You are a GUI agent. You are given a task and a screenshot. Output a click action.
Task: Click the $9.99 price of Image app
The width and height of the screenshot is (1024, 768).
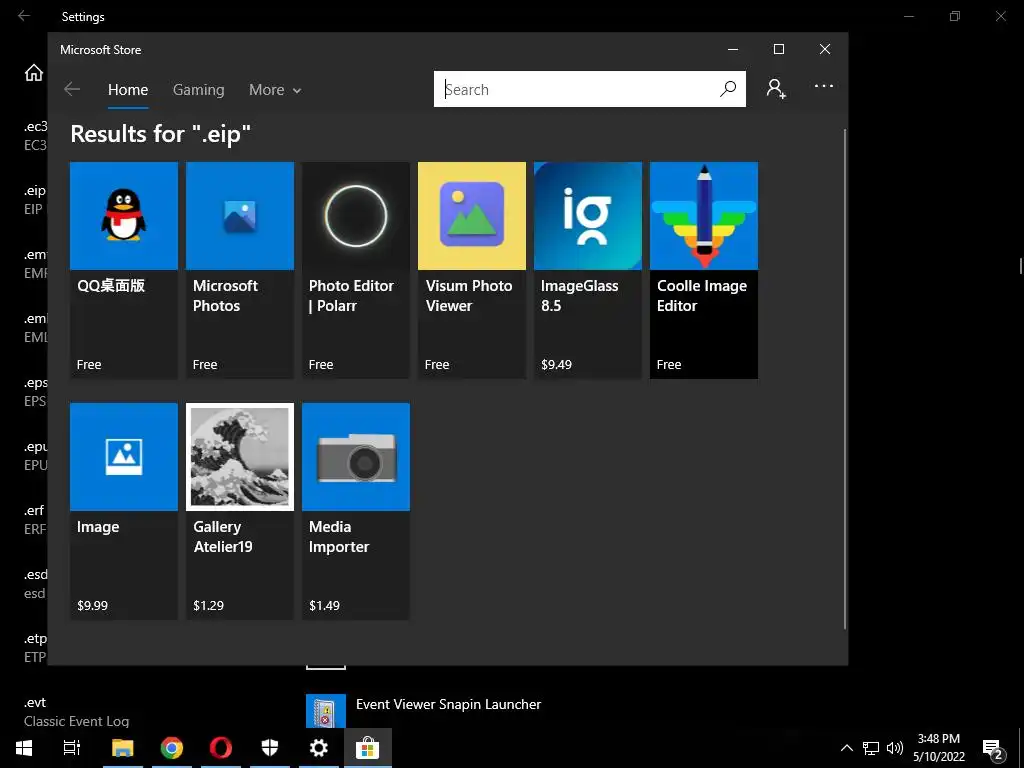tap(92, 605)
